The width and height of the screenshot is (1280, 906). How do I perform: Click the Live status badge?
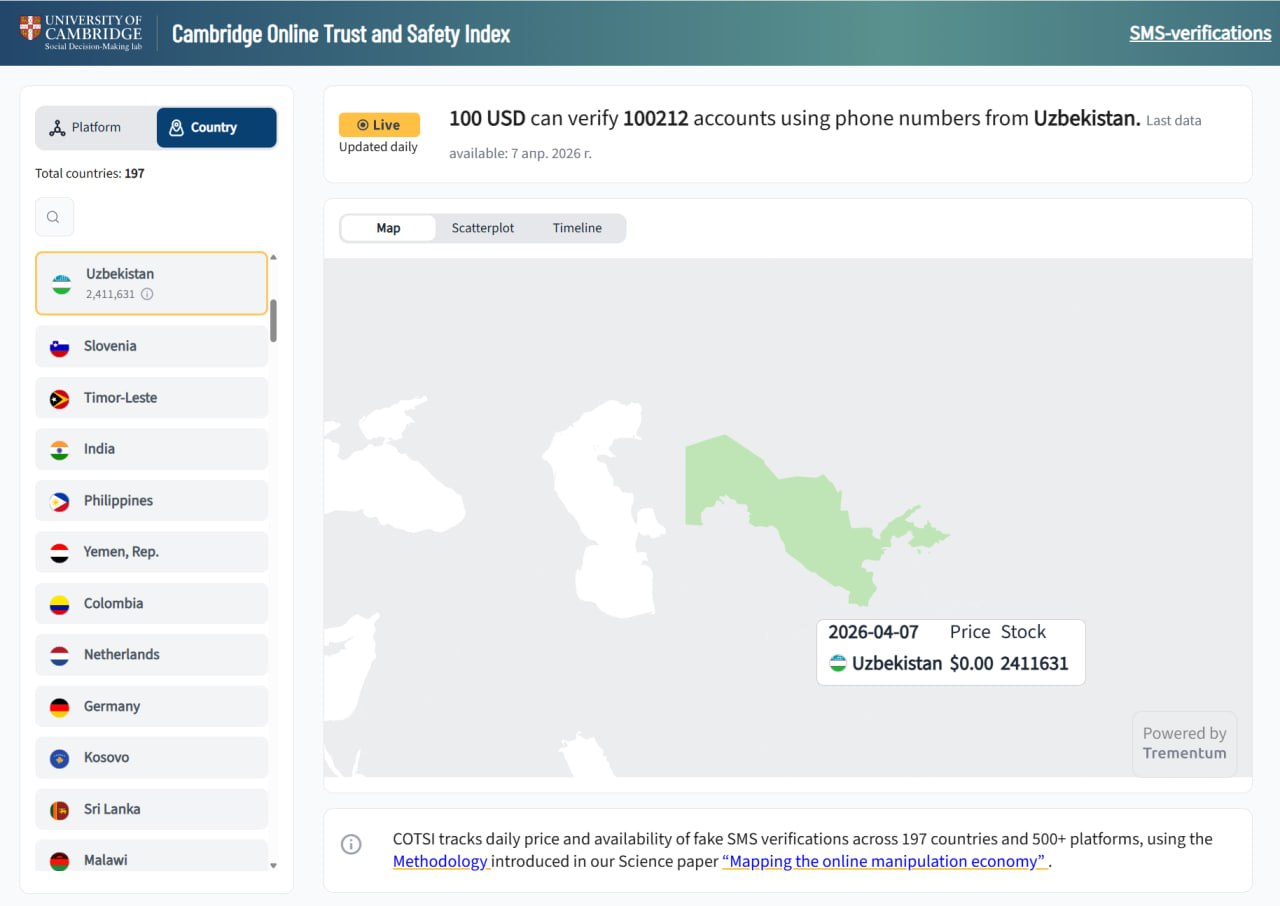[x=379, y=125]
